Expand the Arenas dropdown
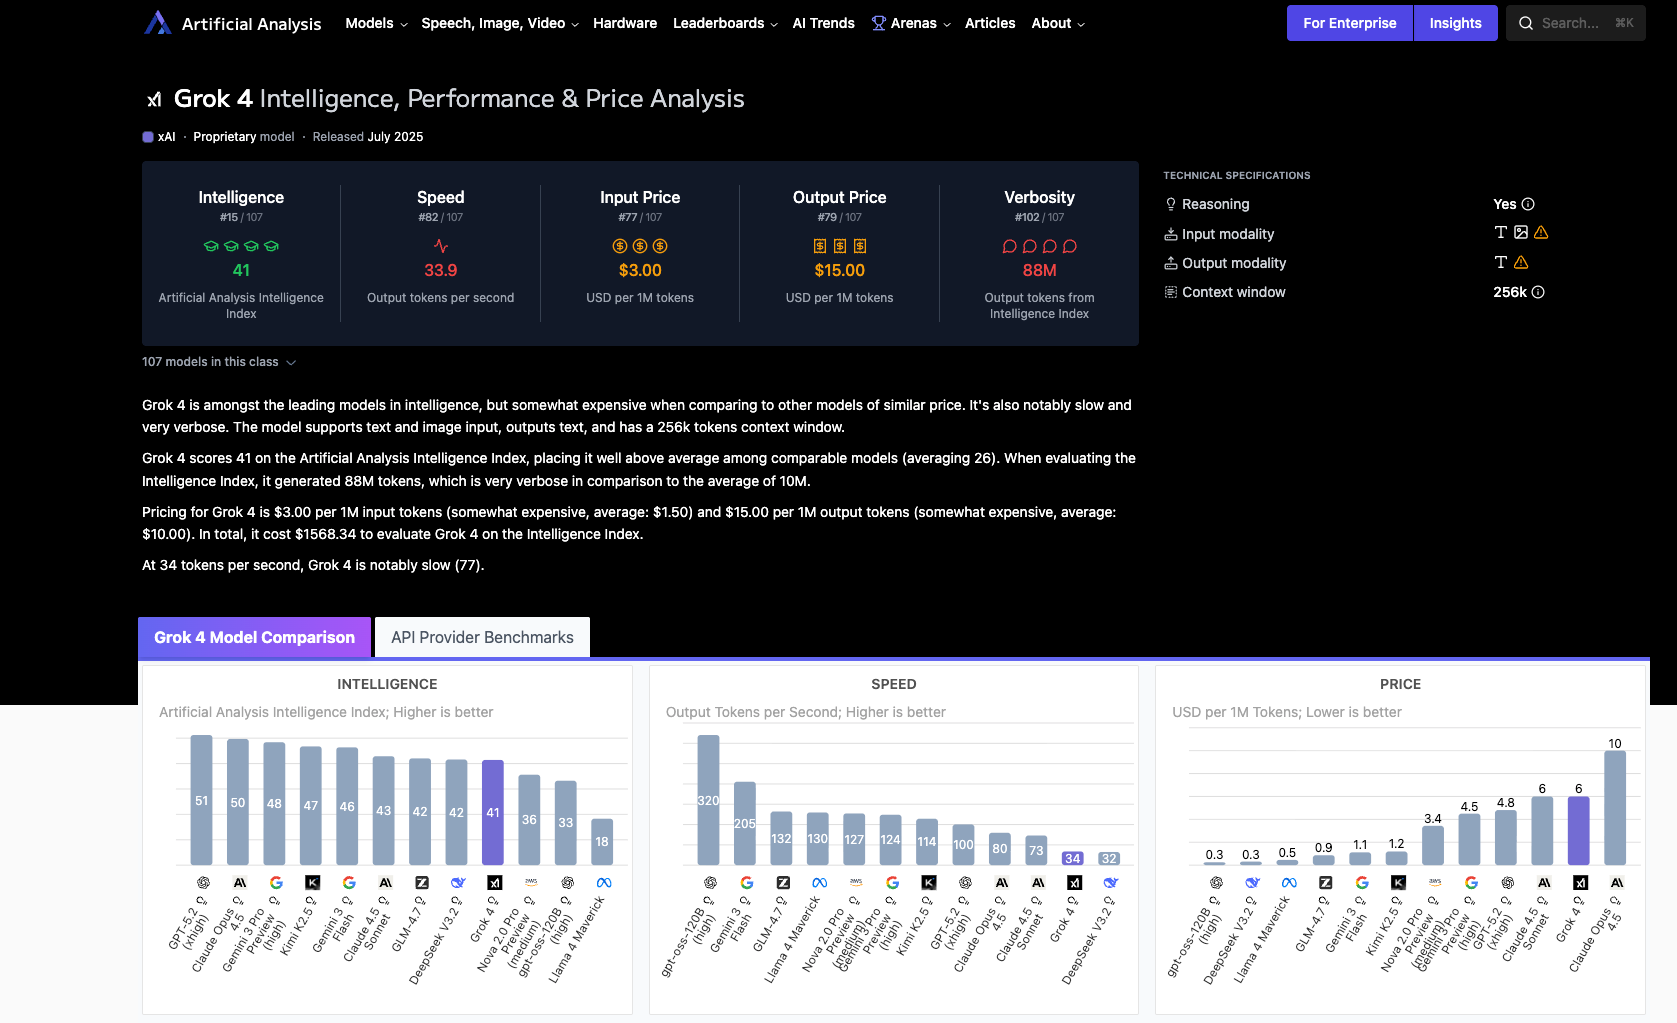 click(x=911, y=23)
